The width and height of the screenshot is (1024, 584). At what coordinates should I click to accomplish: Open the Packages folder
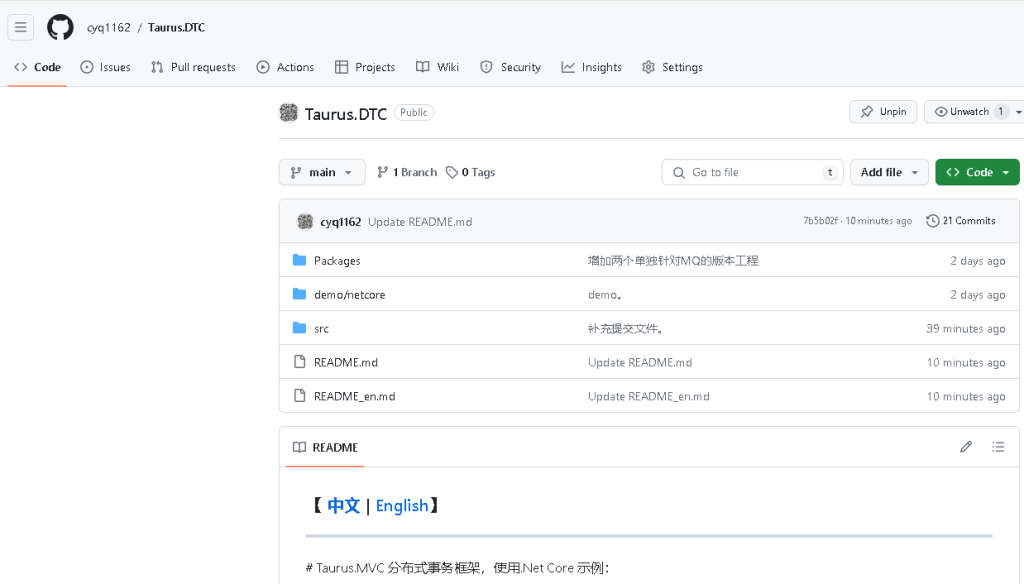(x=337, y=261)
